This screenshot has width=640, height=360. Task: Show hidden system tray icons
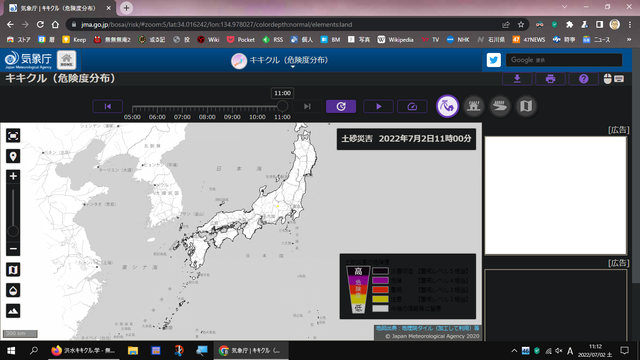coord(514,351)
